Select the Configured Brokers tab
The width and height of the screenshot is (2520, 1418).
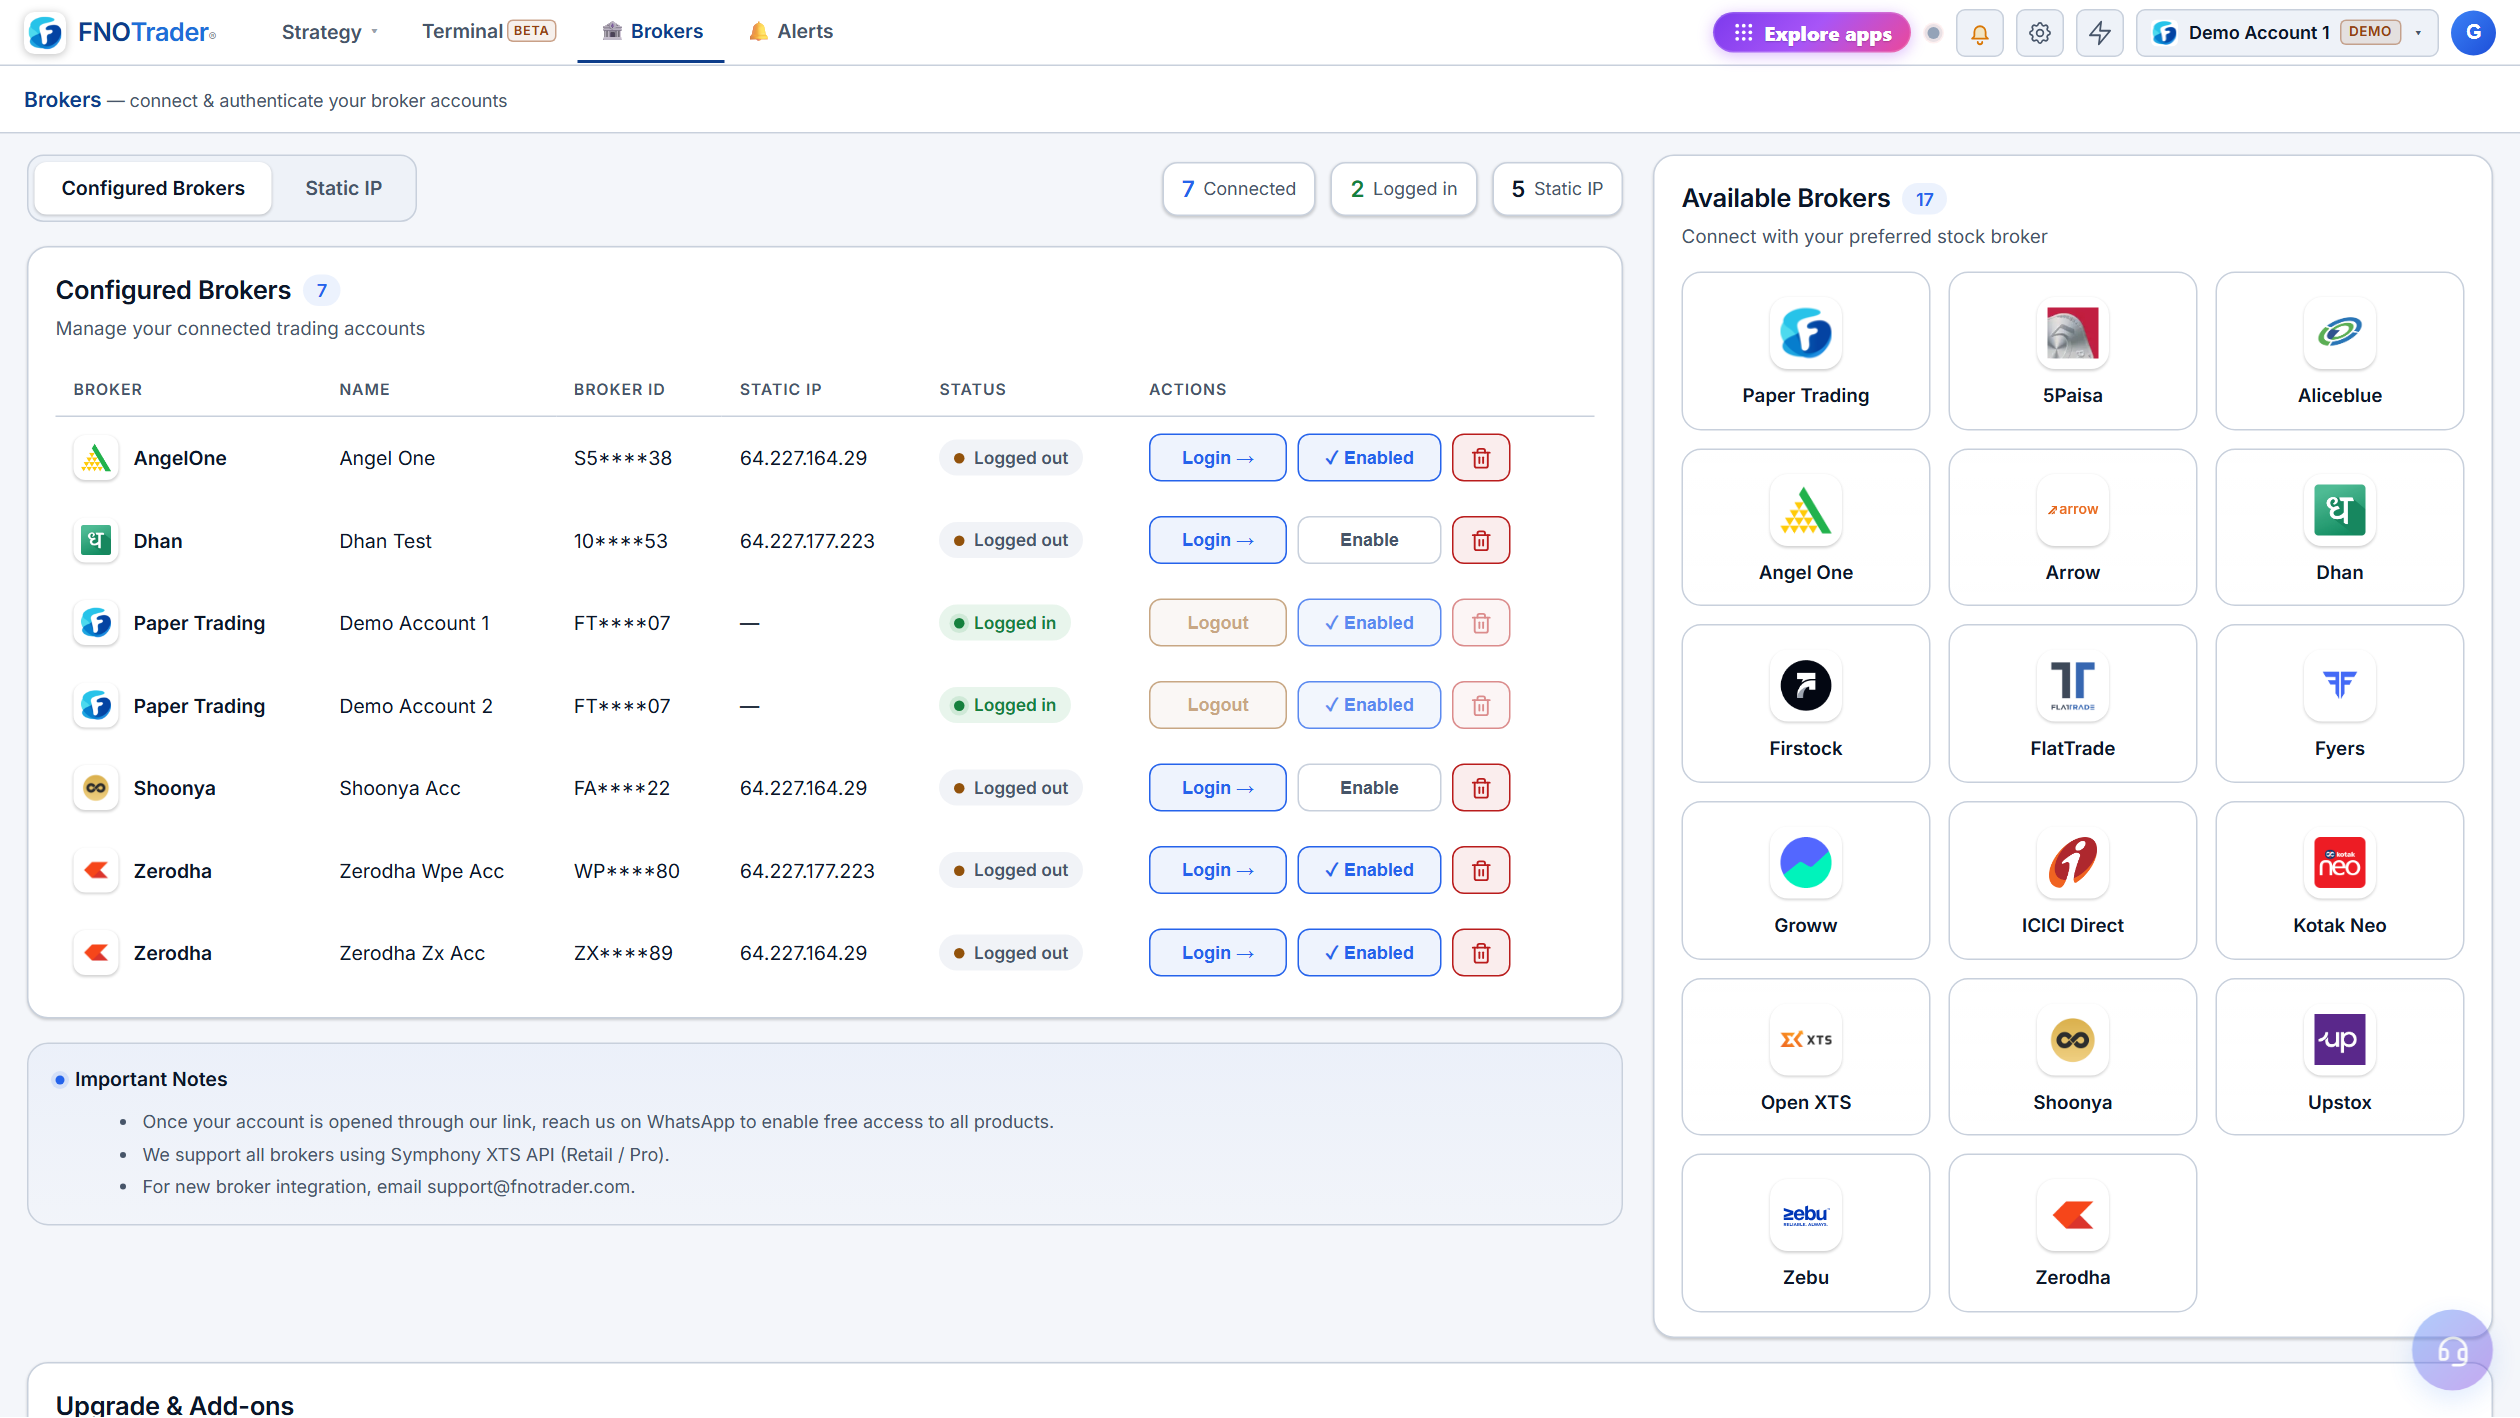153,188
